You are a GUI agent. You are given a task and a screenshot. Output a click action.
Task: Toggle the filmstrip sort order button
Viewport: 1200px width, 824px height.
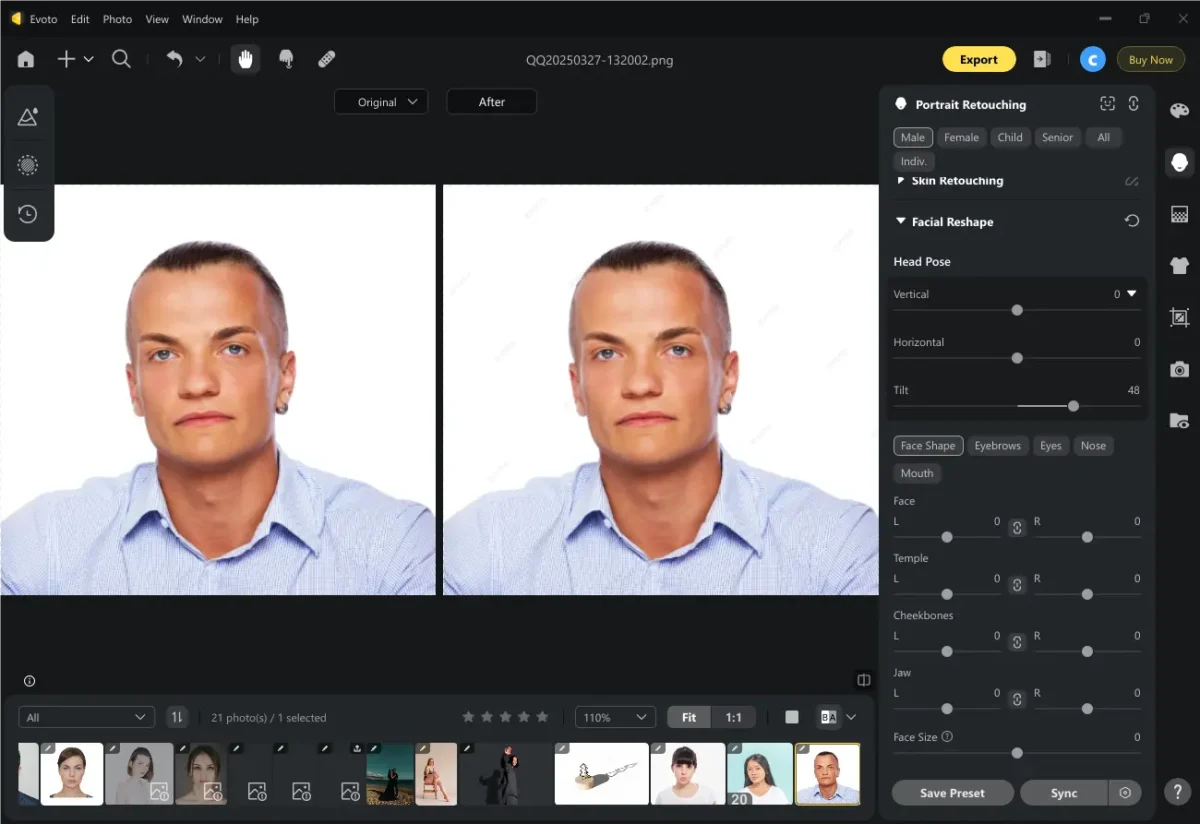click(177, 717)
